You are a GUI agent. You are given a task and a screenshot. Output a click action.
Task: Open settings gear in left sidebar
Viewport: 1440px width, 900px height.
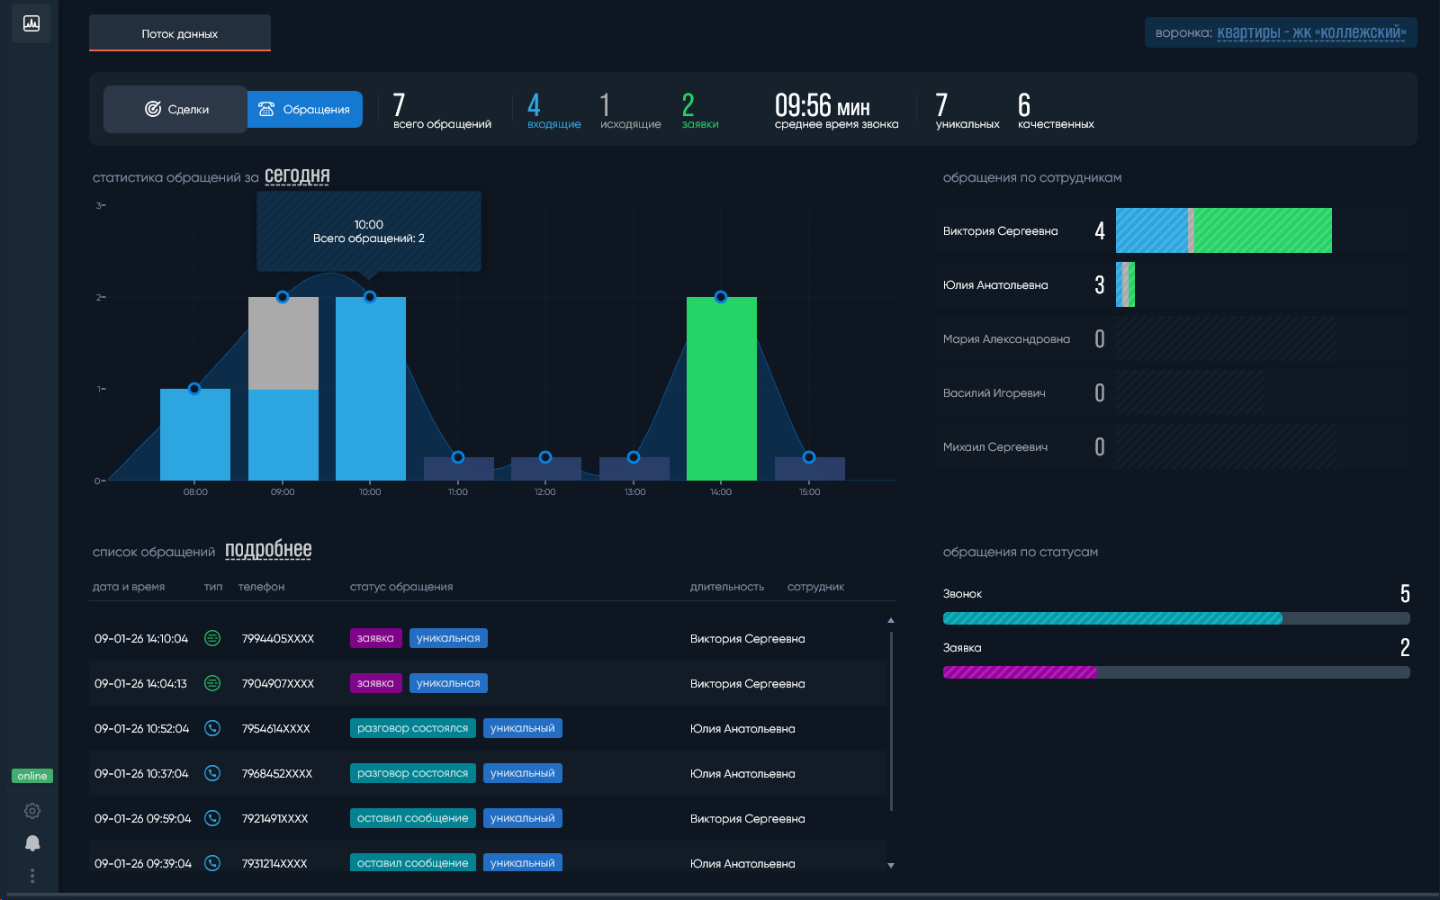(32, 811)
